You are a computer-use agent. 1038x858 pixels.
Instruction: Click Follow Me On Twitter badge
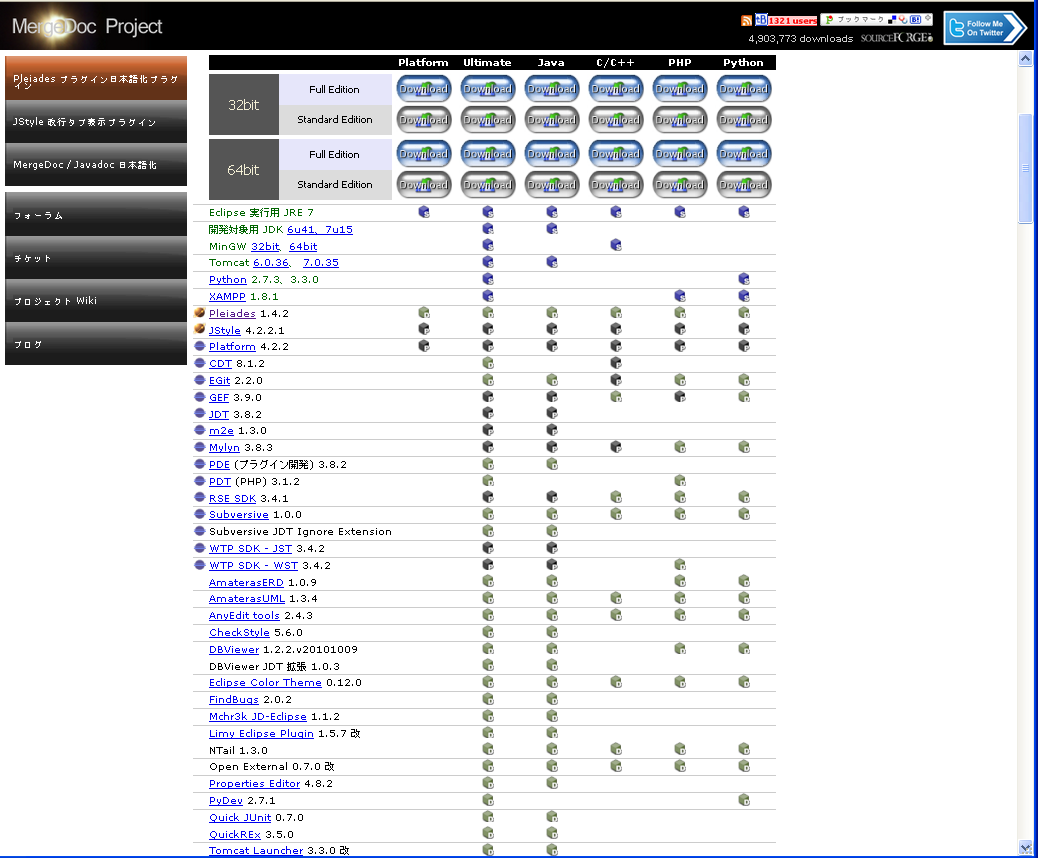coord(984,28)
